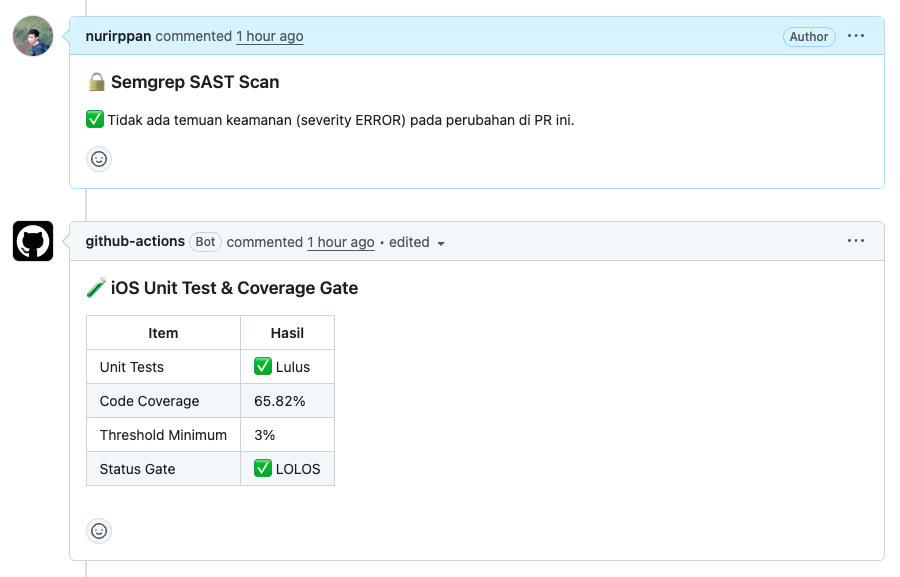Image resolution: width=900 pixels, height=577 pixels.
Task: Open nurirppan's profile avatar
Action: click(33, 36)
